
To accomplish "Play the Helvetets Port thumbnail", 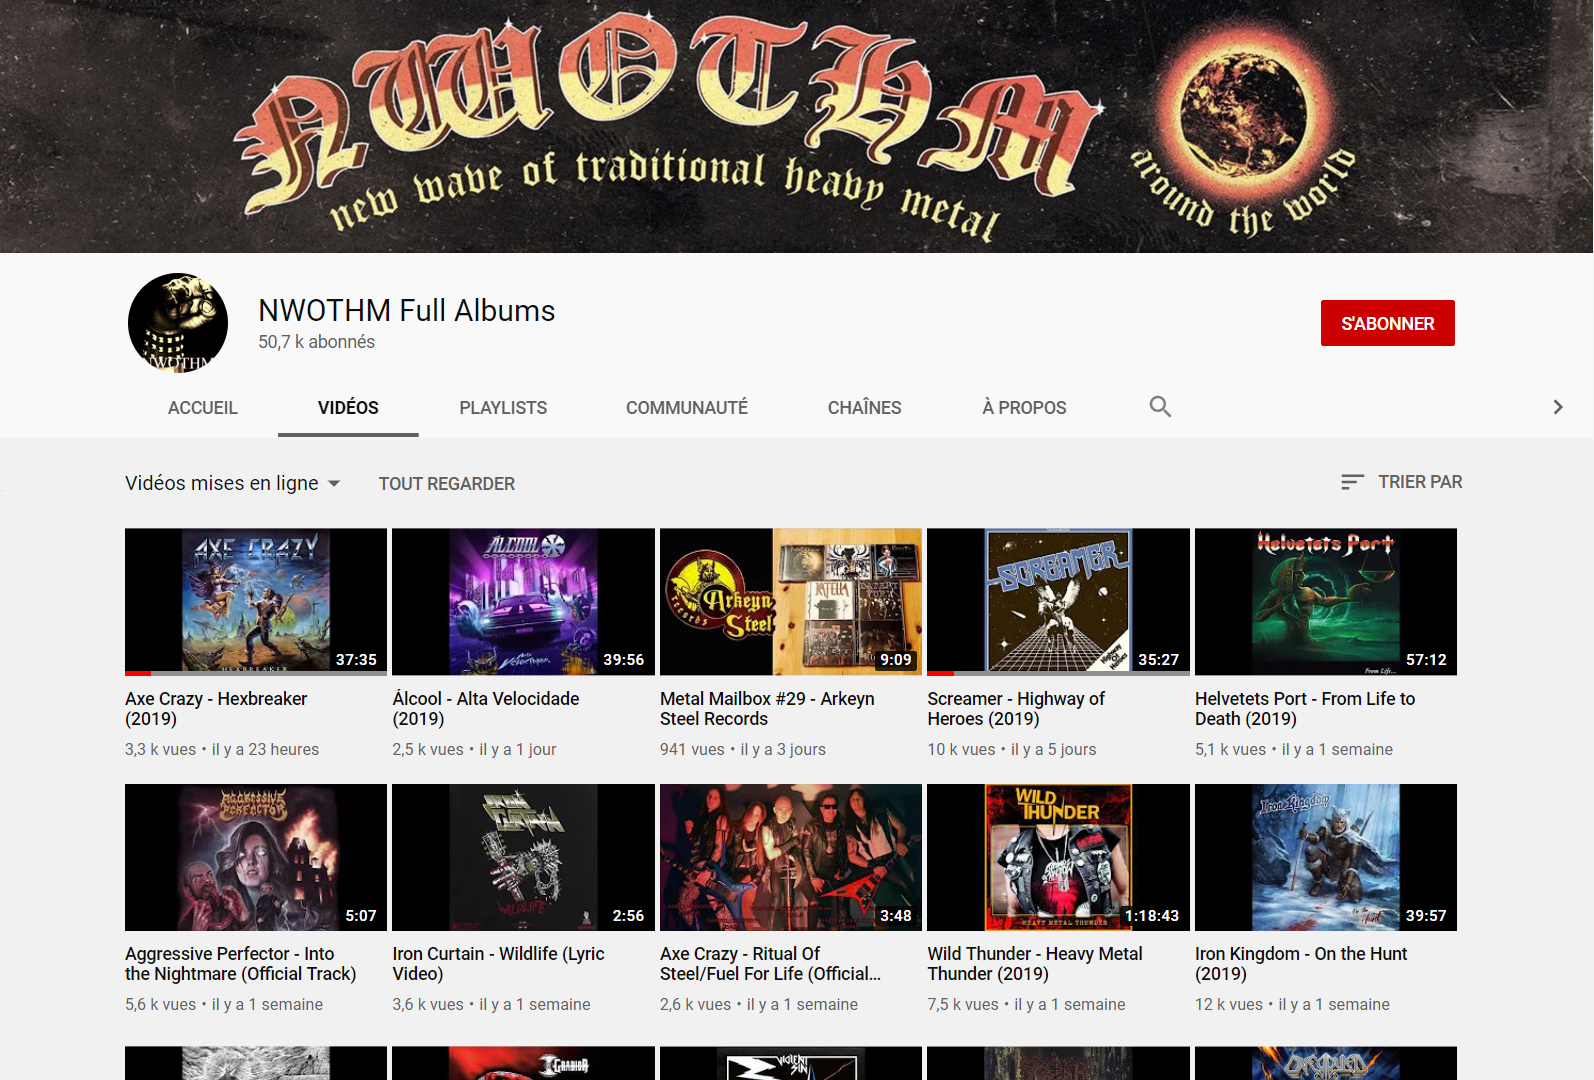I will point(1326,602).
